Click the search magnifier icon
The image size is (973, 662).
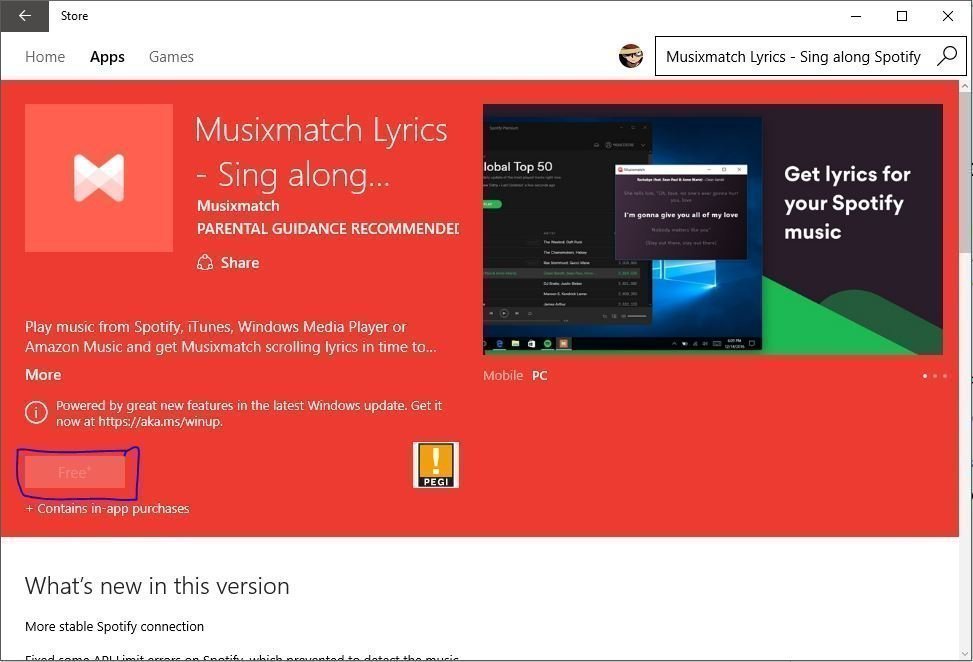point(947,56)
